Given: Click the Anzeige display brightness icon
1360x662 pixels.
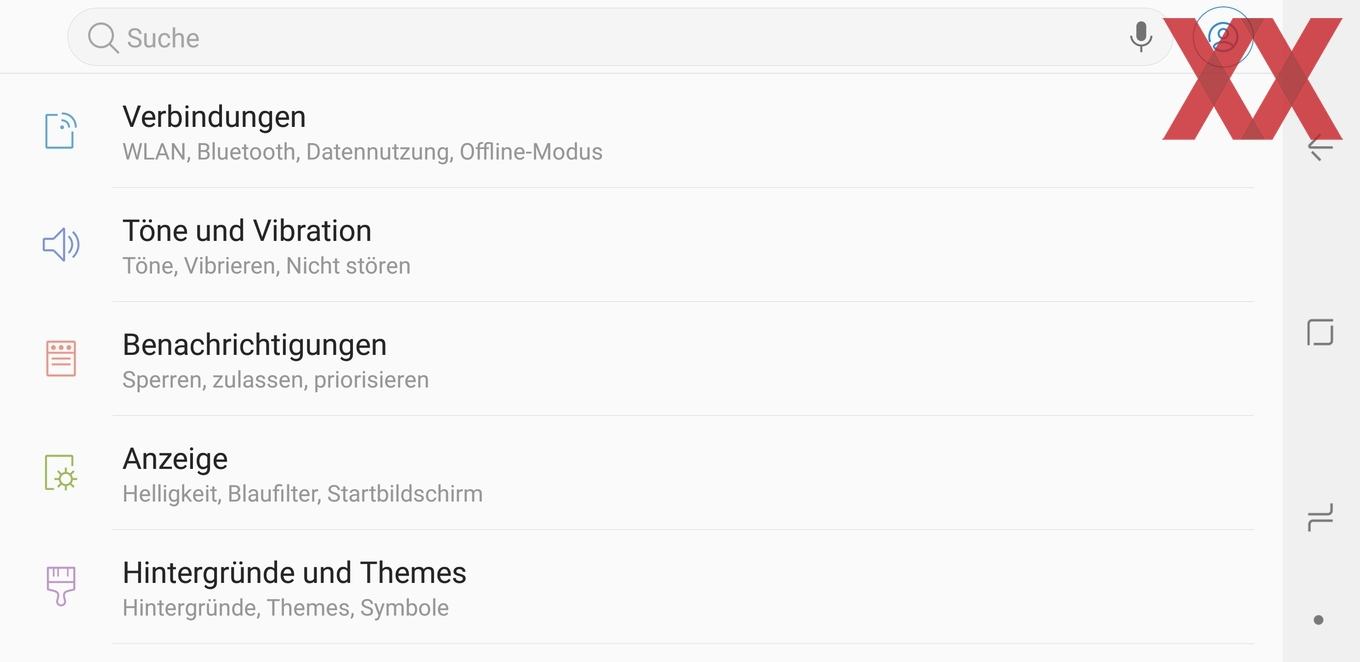Looking at the screenshot, I should point(61,472).
